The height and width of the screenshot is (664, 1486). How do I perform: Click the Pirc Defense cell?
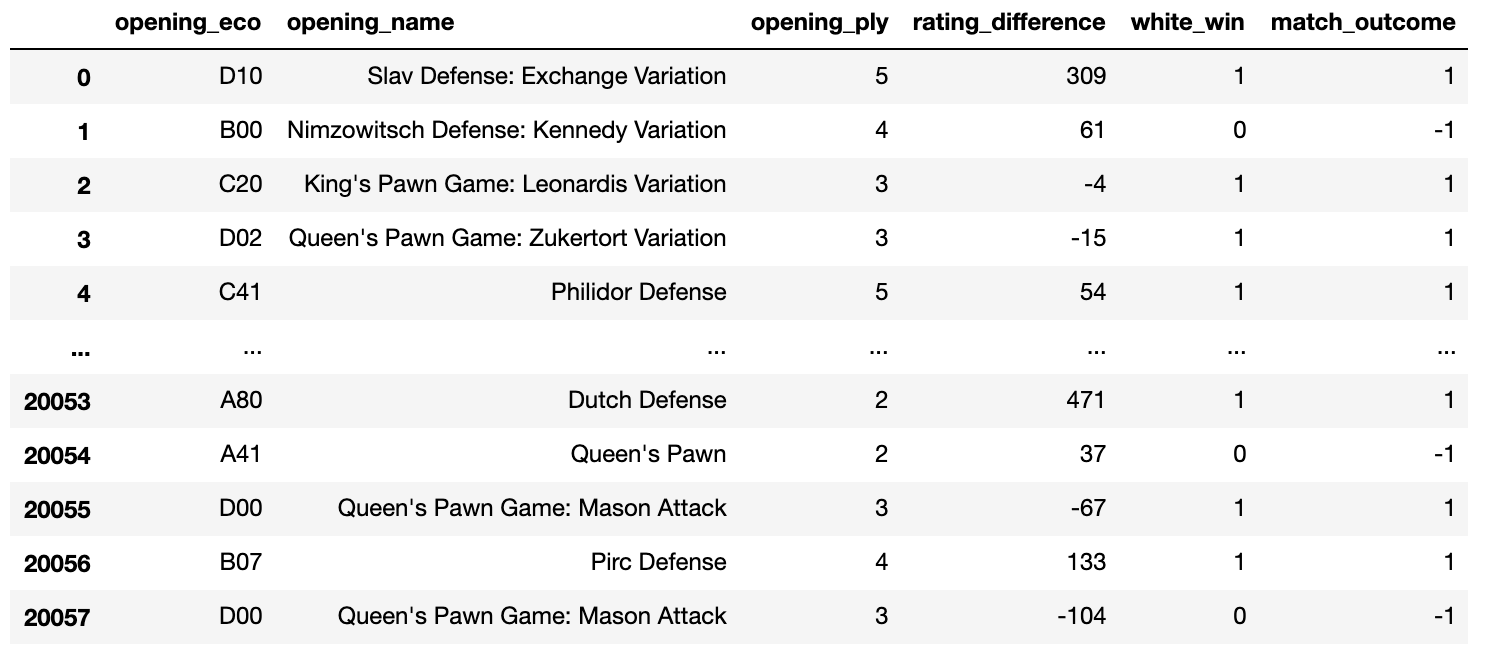pyautogui.click(x=658, y=562)
